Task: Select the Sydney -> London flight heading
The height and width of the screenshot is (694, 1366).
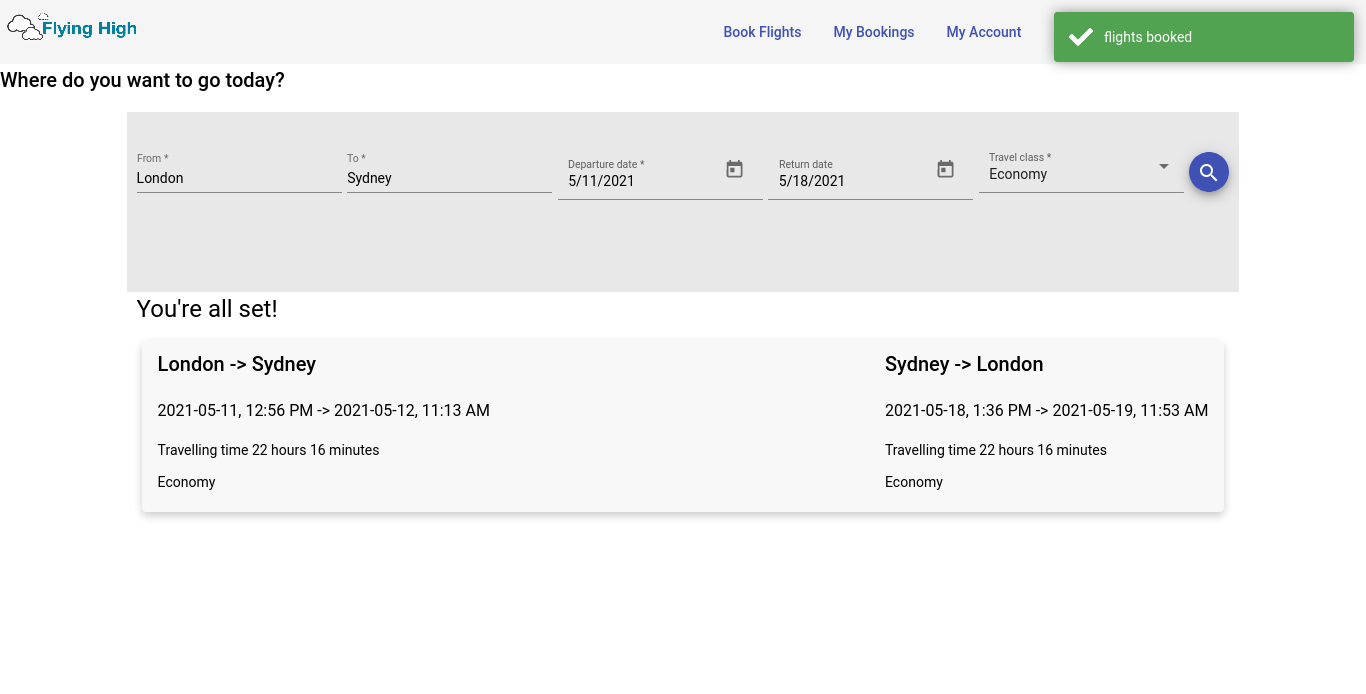Action: tap(963, 364)
